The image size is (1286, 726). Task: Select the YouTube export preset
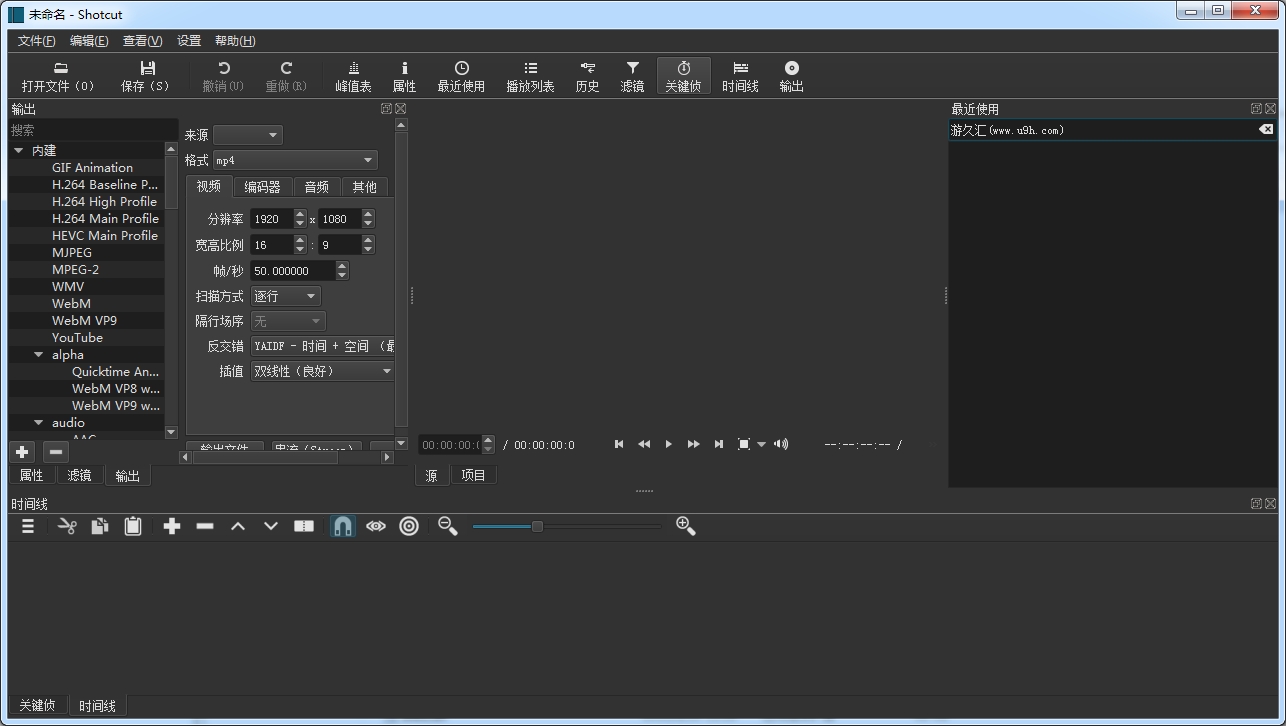77,337
